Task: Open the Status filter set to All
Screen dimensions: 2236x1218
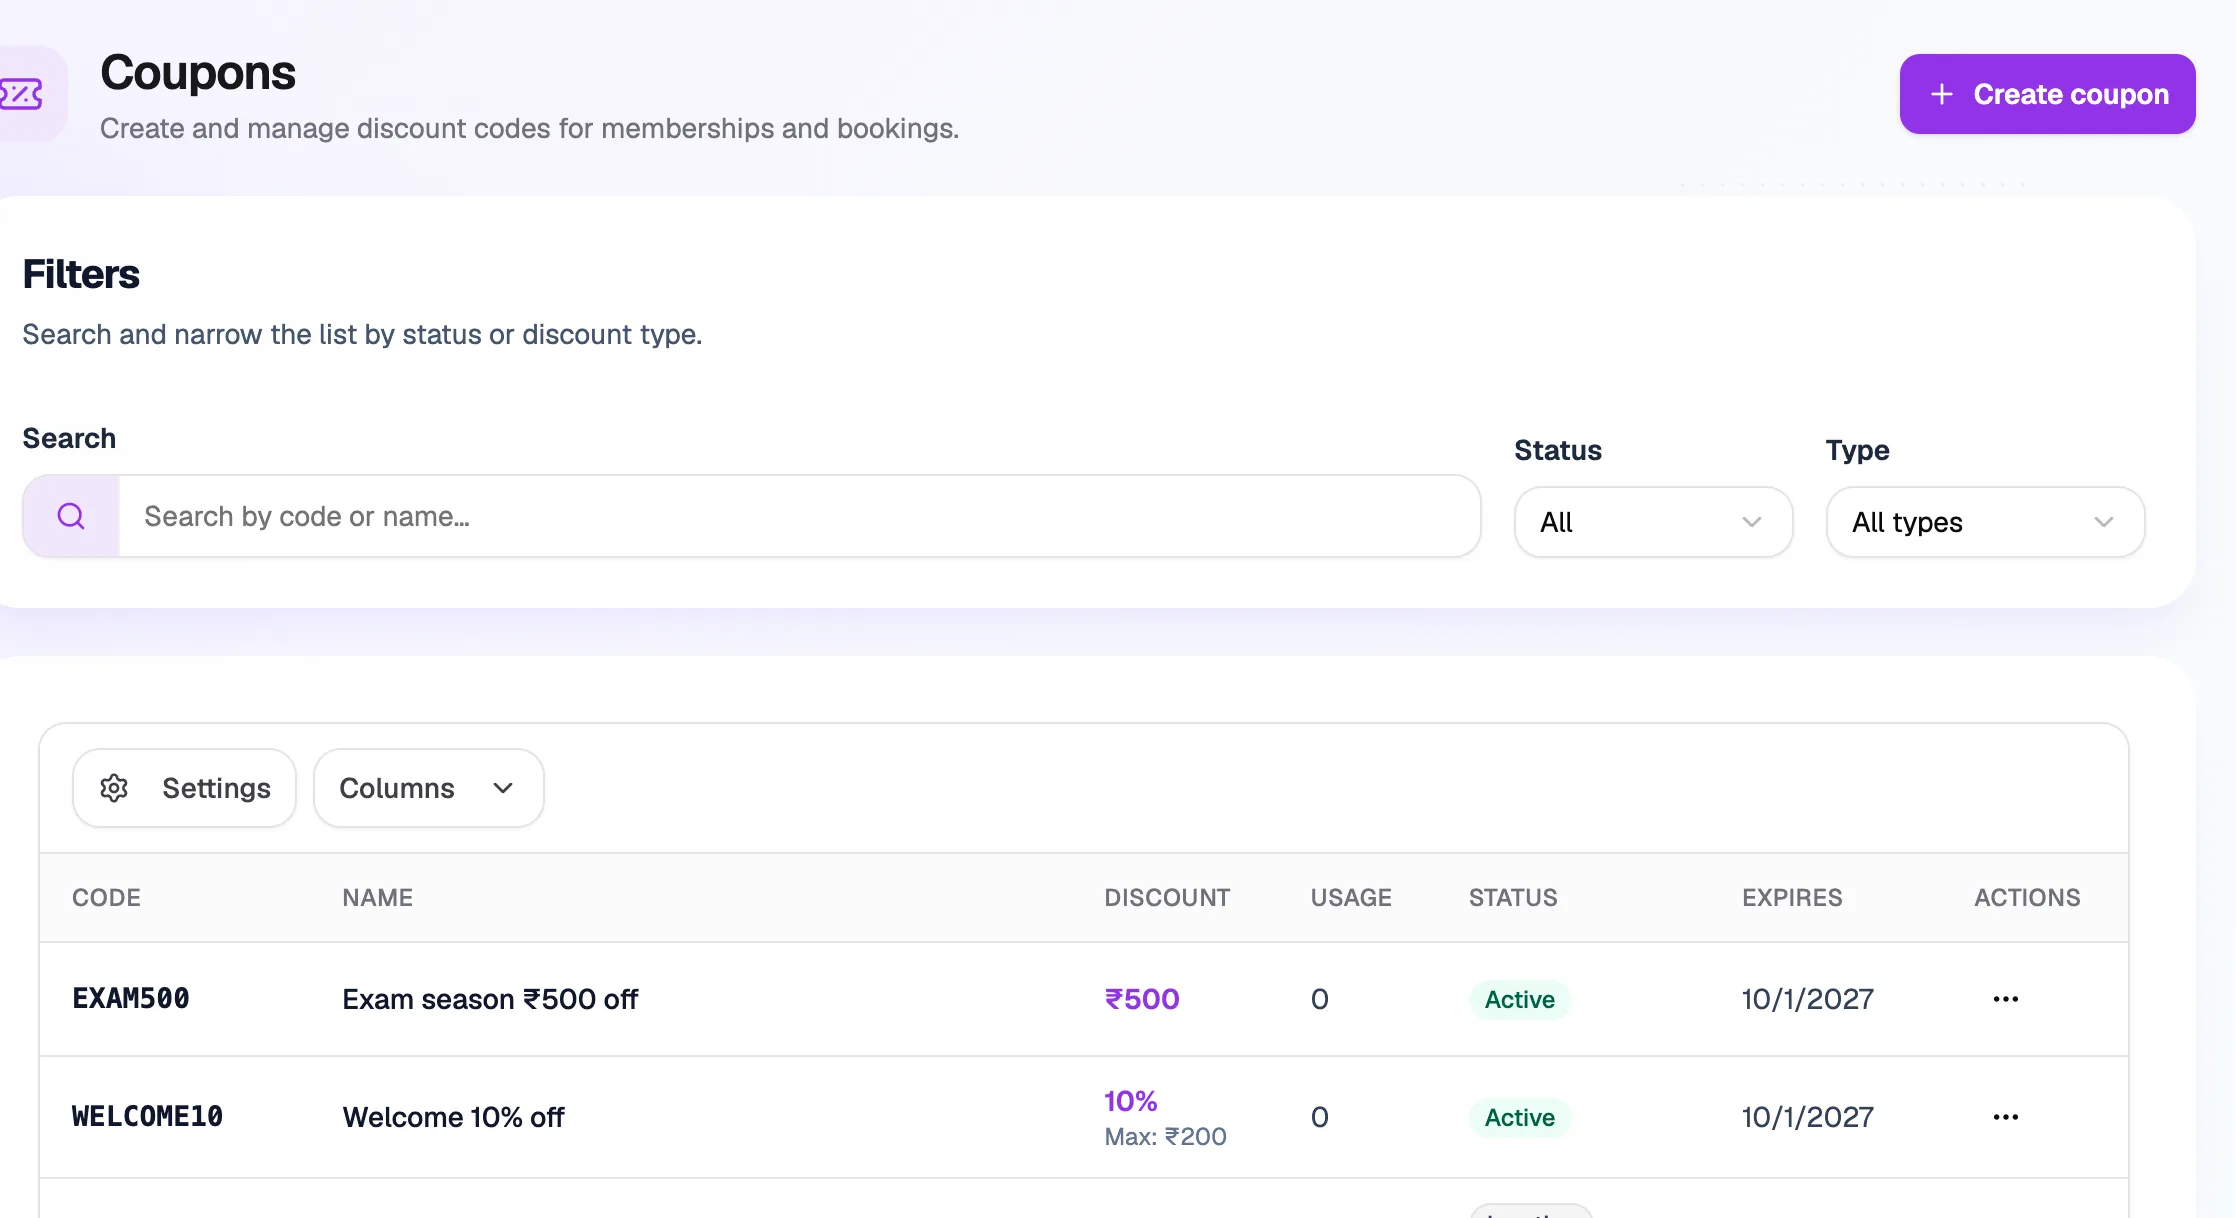Action: [x=1653, y=522]
